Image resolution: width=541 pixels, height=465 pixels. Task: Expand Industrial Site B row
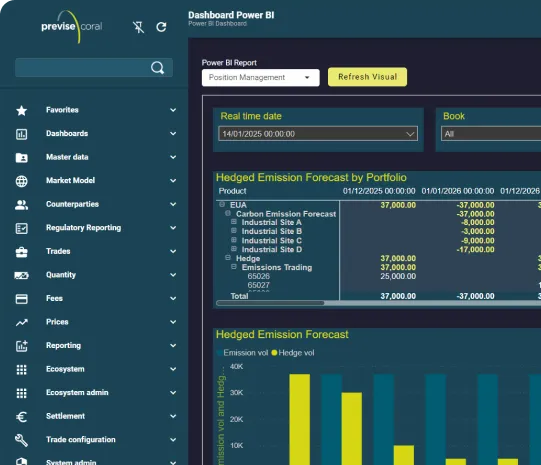(x=234, y=230)
